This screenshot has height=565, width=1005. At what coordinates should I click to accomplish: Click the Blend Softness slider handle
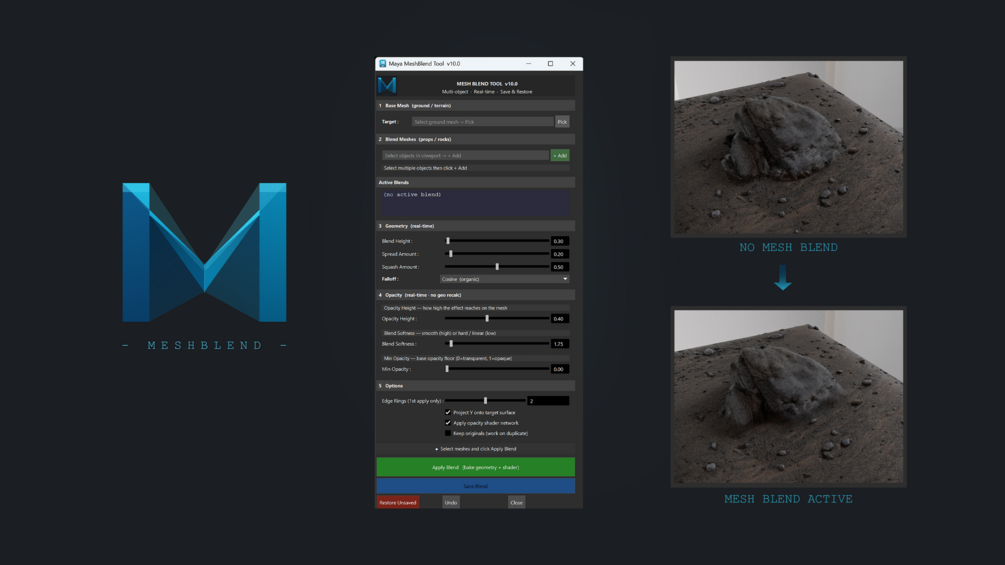click(451, 343)
